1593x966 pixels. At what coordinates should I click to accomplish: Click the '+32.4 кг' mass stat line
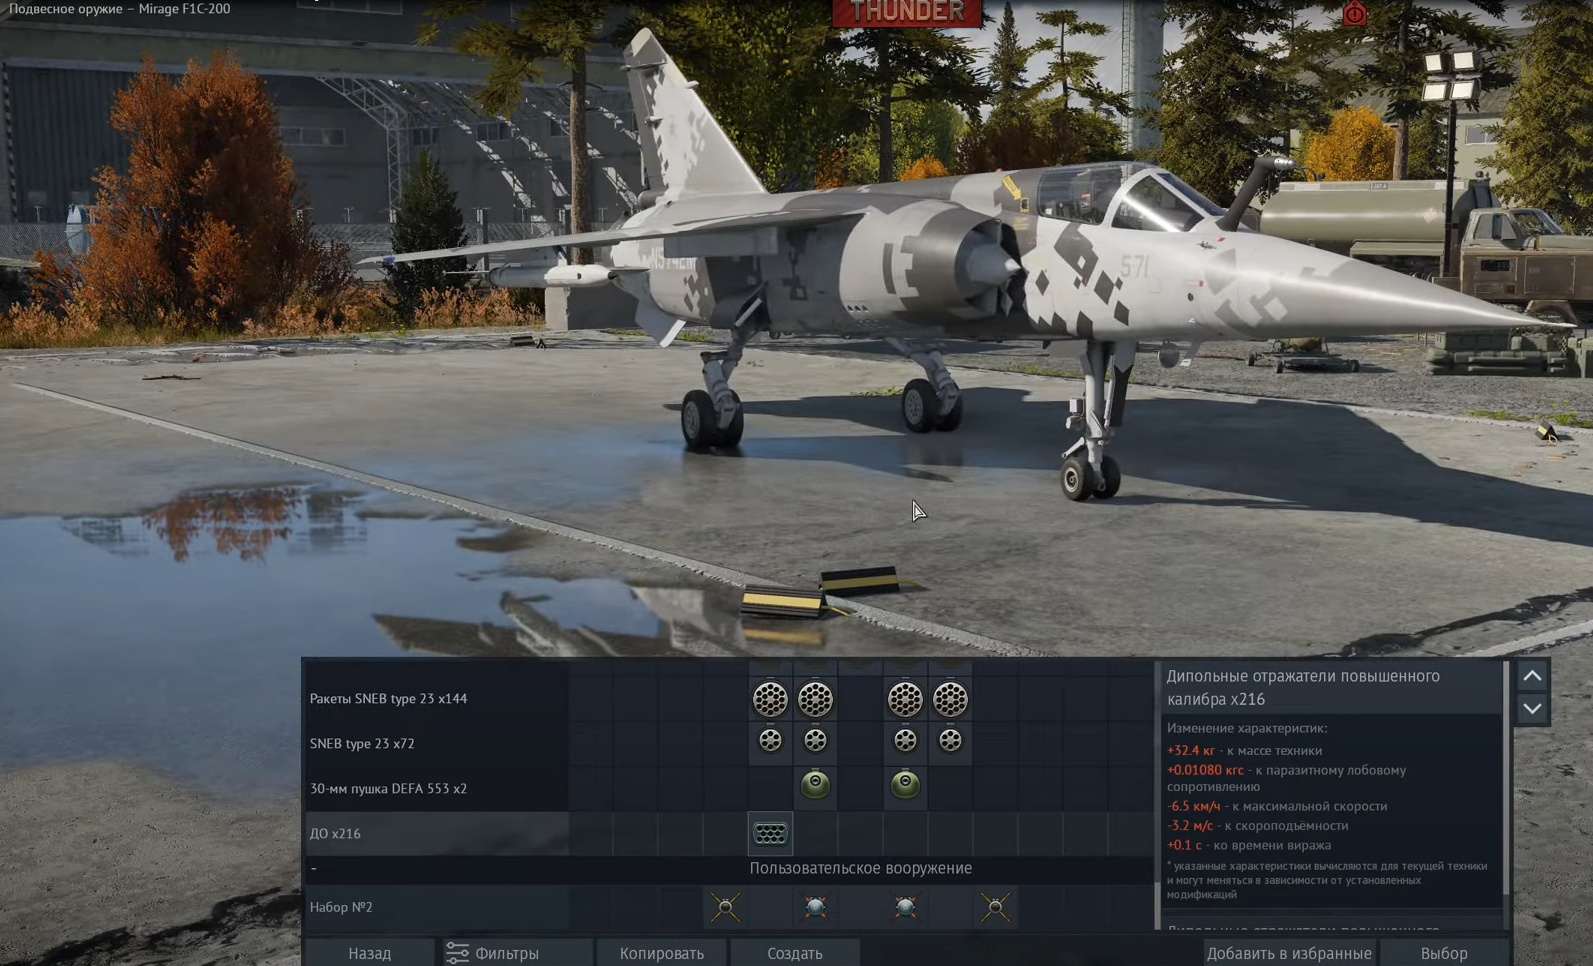click(1244, 750)
